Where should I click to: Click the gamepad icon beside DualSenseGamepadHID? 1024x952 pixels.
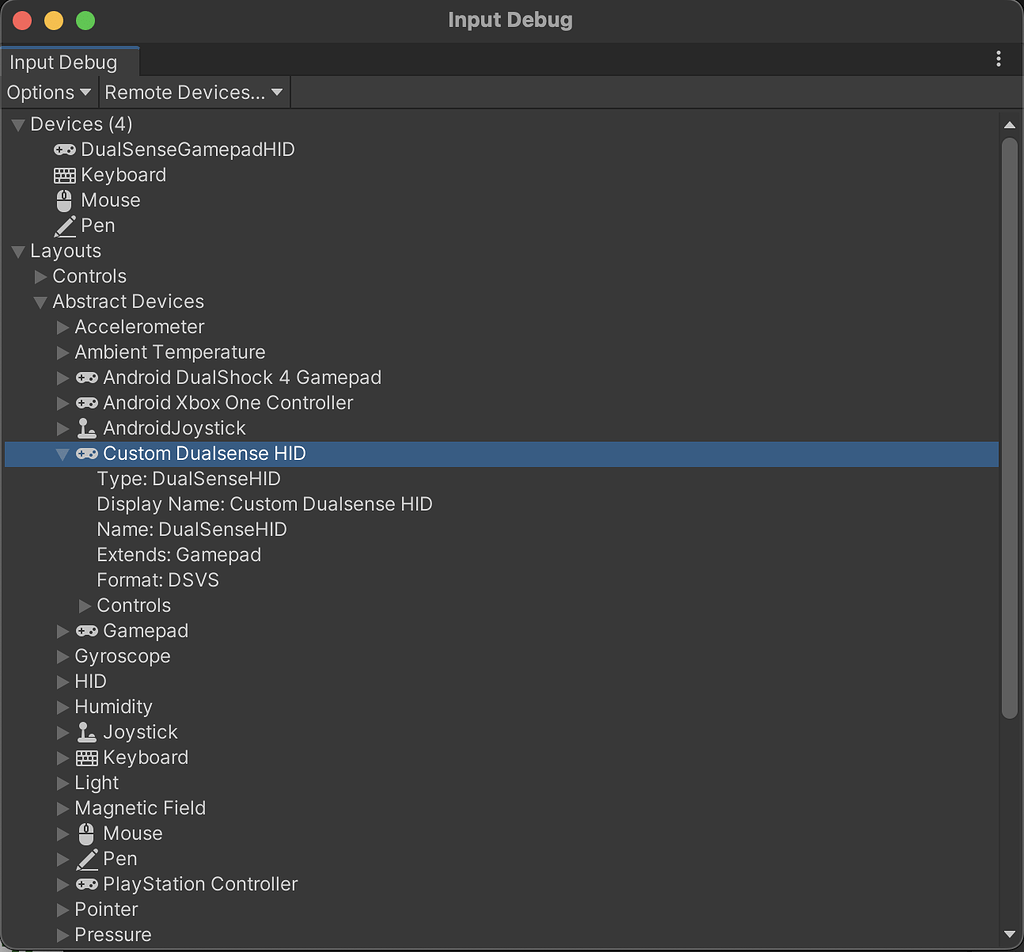[64, 149]
